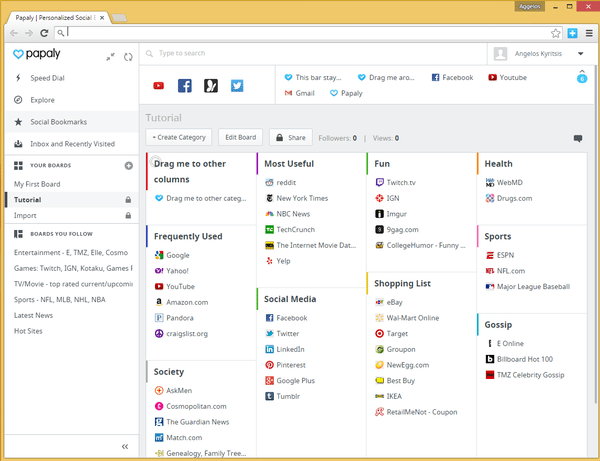This screenshot has width=600, height=461.
Task: Open the AskMen bookmark
Action: (173, 391)
